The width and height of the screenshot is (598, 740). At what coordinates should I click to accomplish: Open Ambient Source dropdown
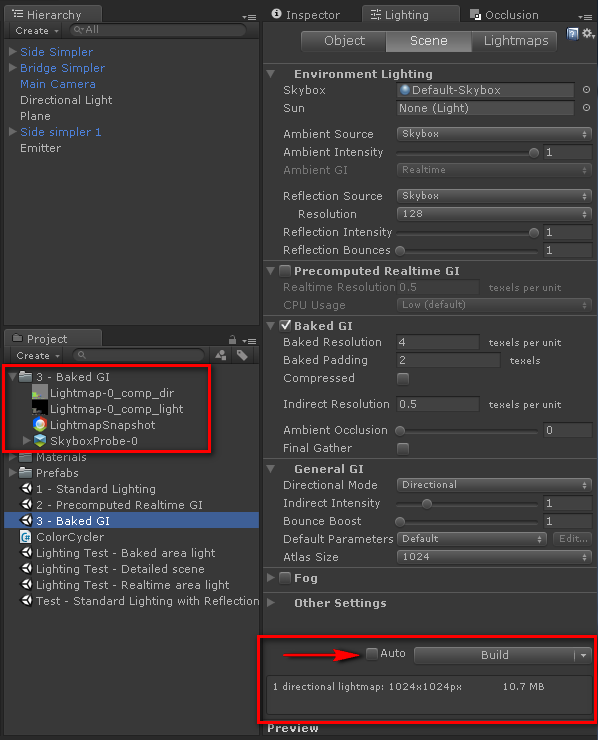point(494,134)
